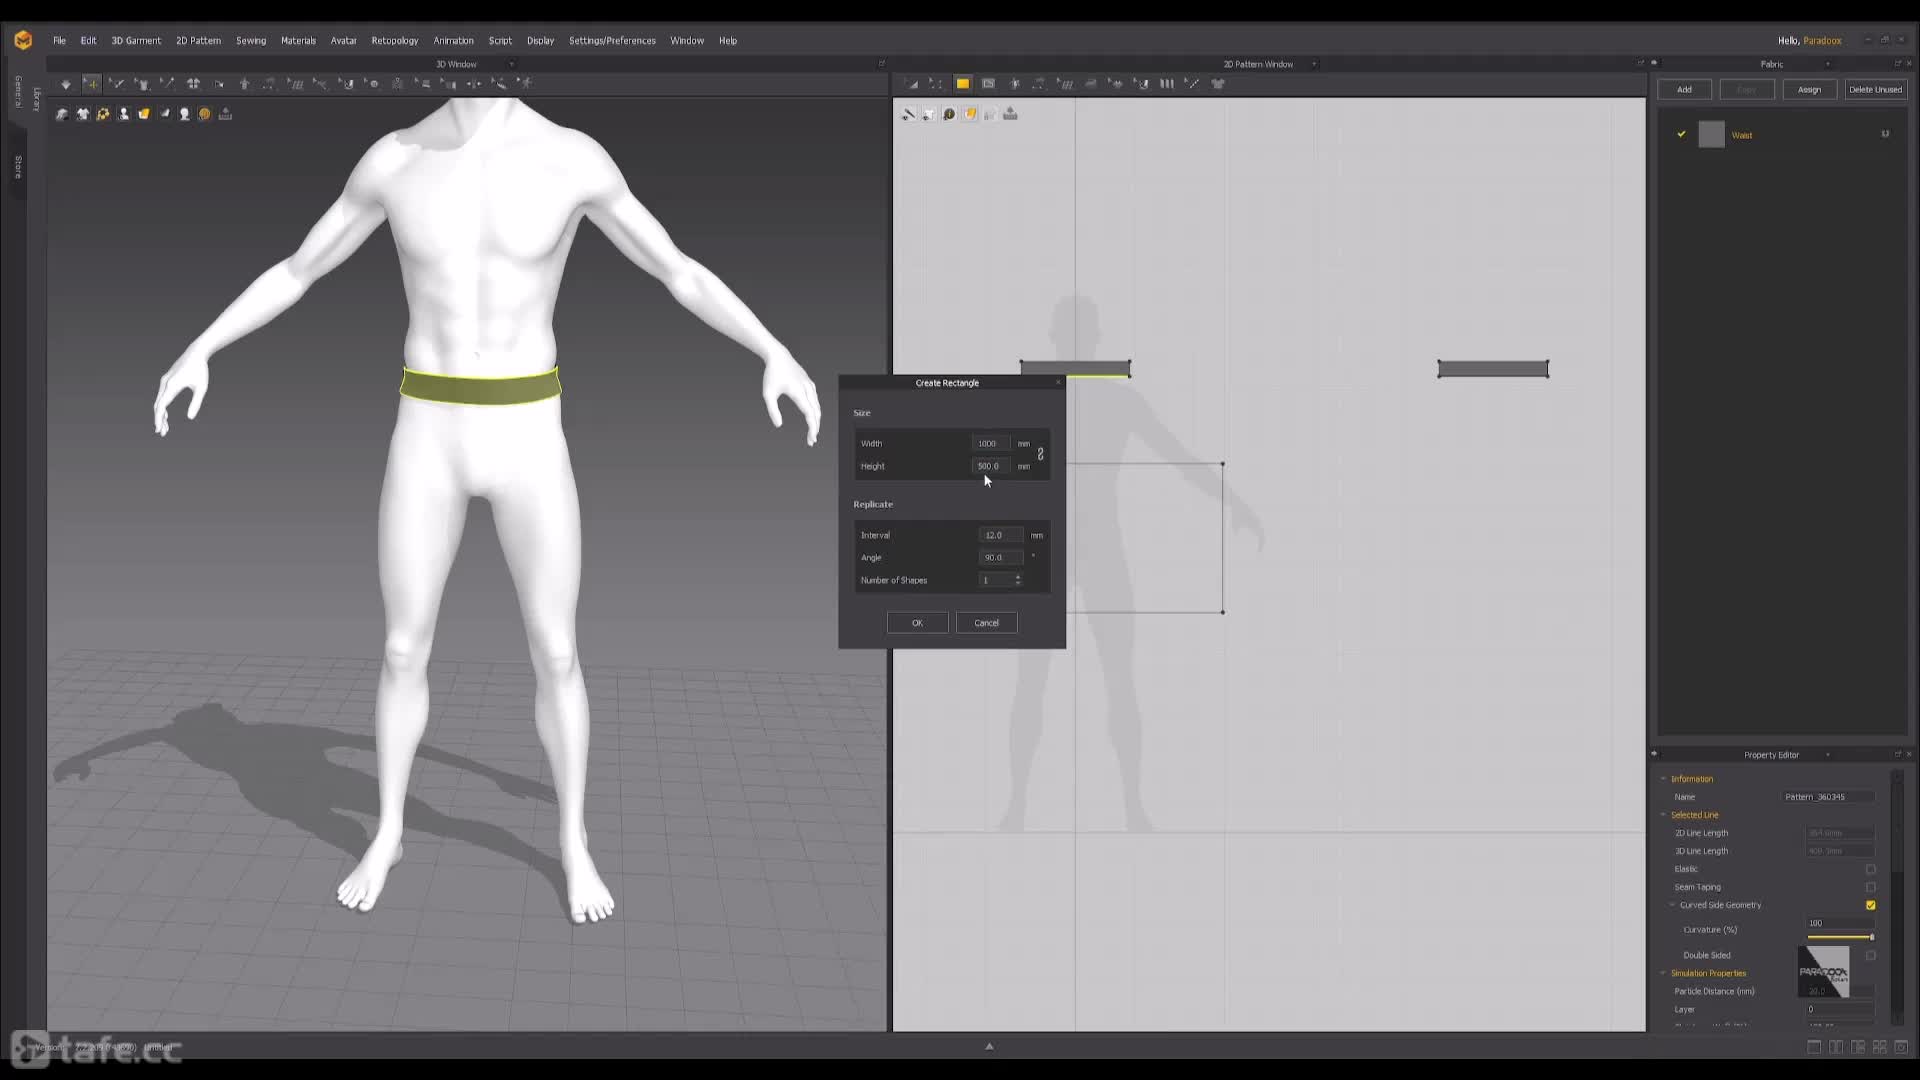Image resolution: width=1920 pixels, height=1080 pixels.
Task: Collapse the Curved Side Geometry group
Action: click(1672, 905)
